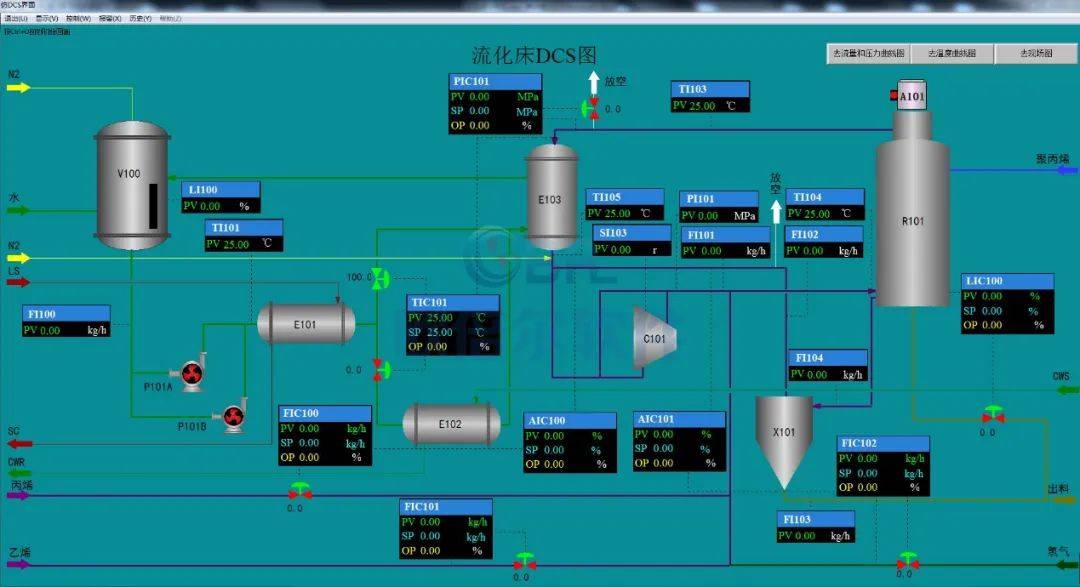Screen dimensions: 1080x587
Task: Click the valve under the LIC100 controller
Action: (992, 415)
